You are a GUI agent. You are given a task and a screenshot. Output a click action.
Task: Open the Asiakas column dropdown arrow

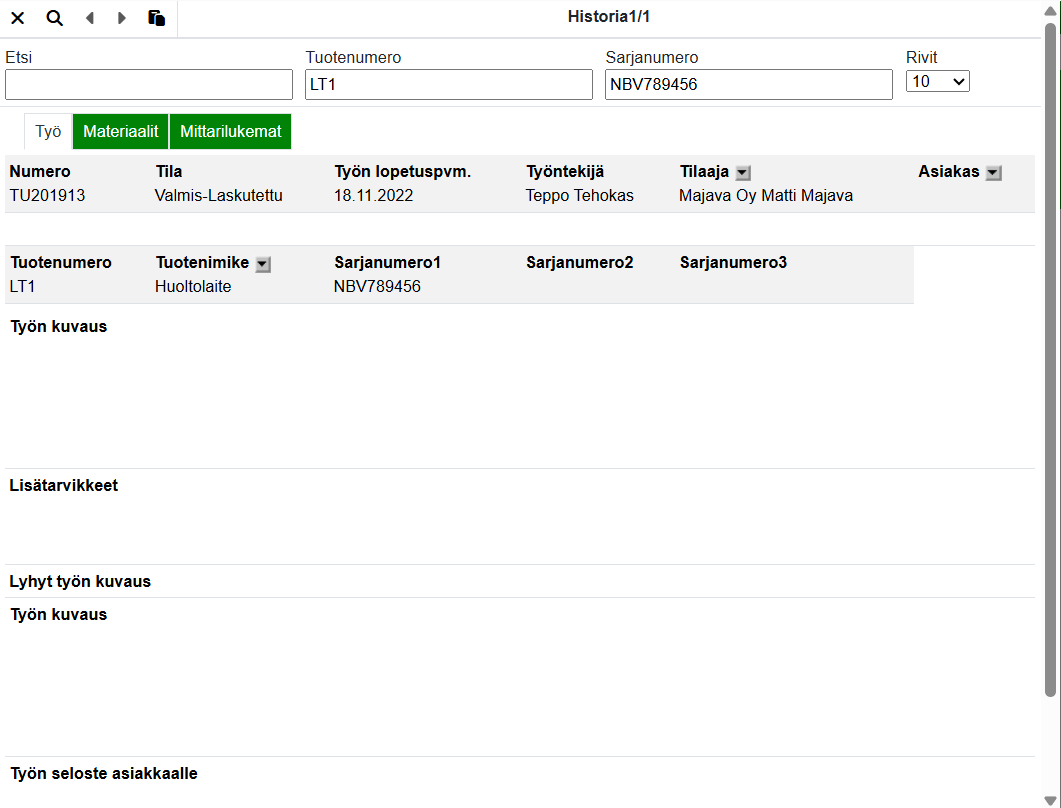click(x=993, y=173)
